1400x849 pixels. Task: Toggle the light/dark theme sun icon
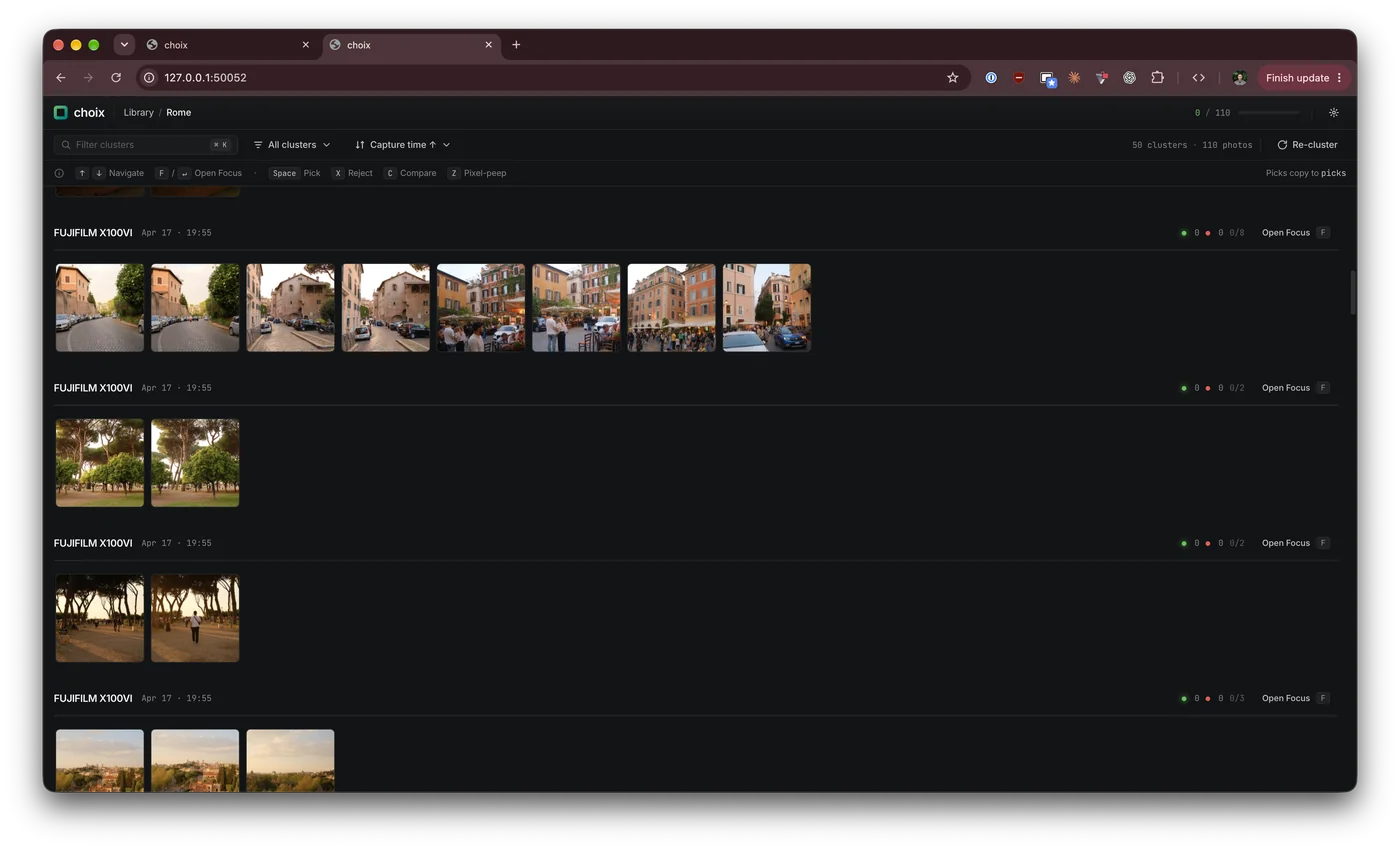(1333, 113)
